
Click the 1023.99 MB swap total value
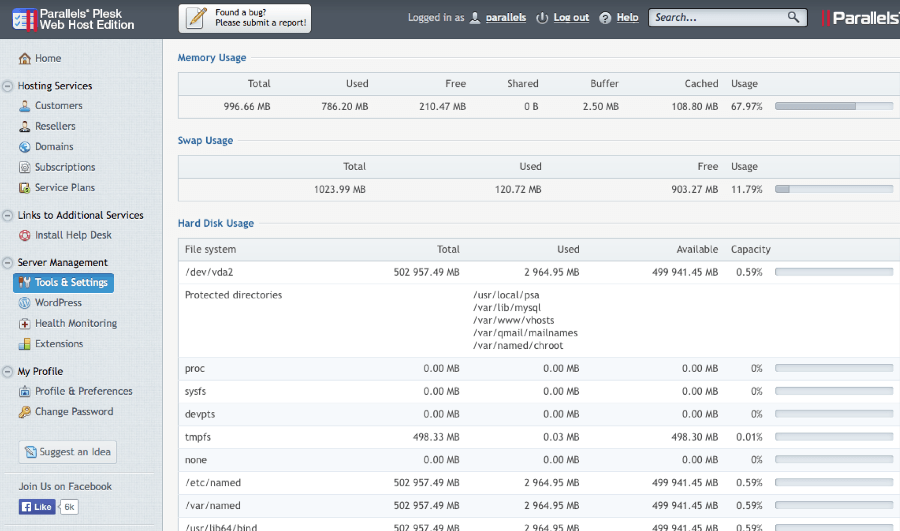(x=340, y=189)
